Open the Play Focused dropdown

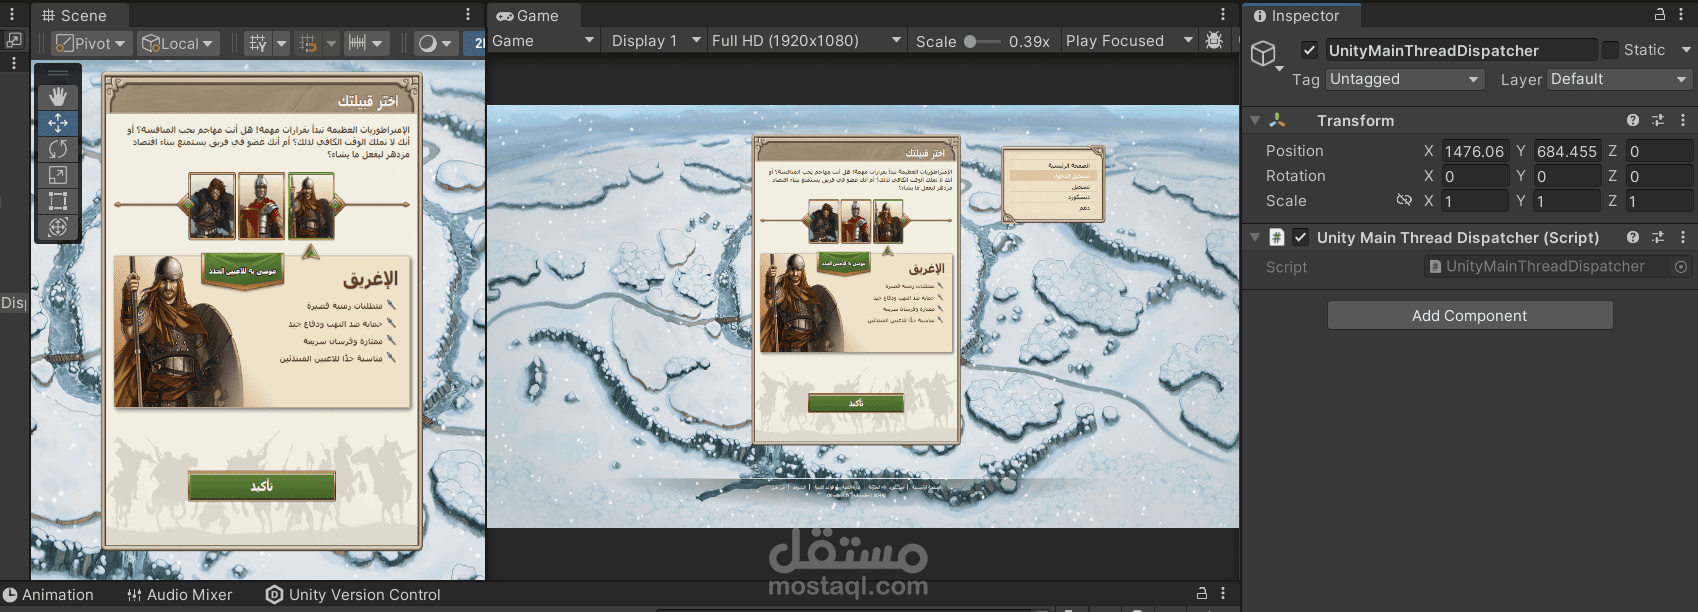(x=1129, y=41)
